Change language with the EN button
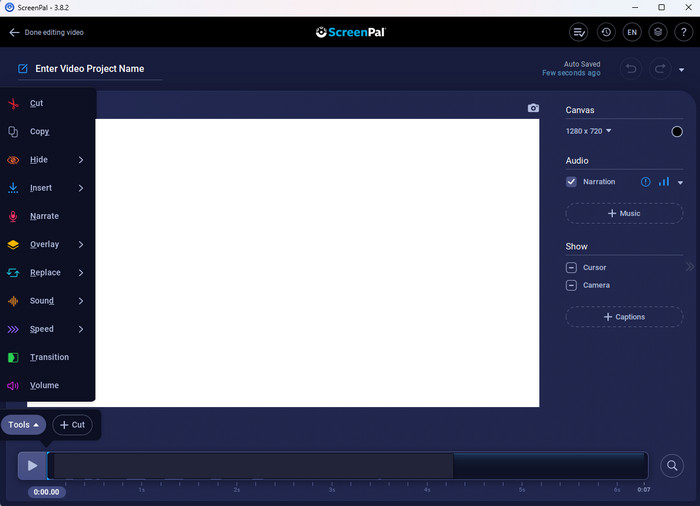 pyautogui.click(x=632, y=32)
